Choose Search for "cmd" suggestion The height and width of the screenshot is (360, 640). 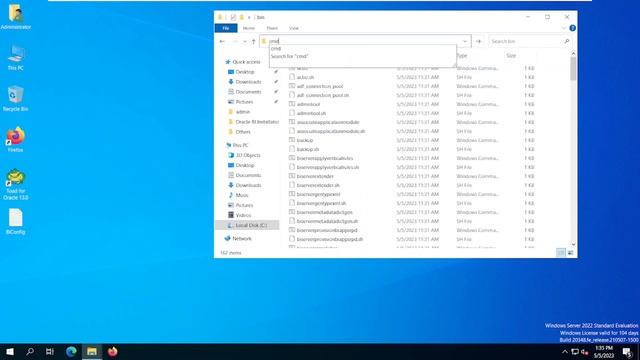362,56
